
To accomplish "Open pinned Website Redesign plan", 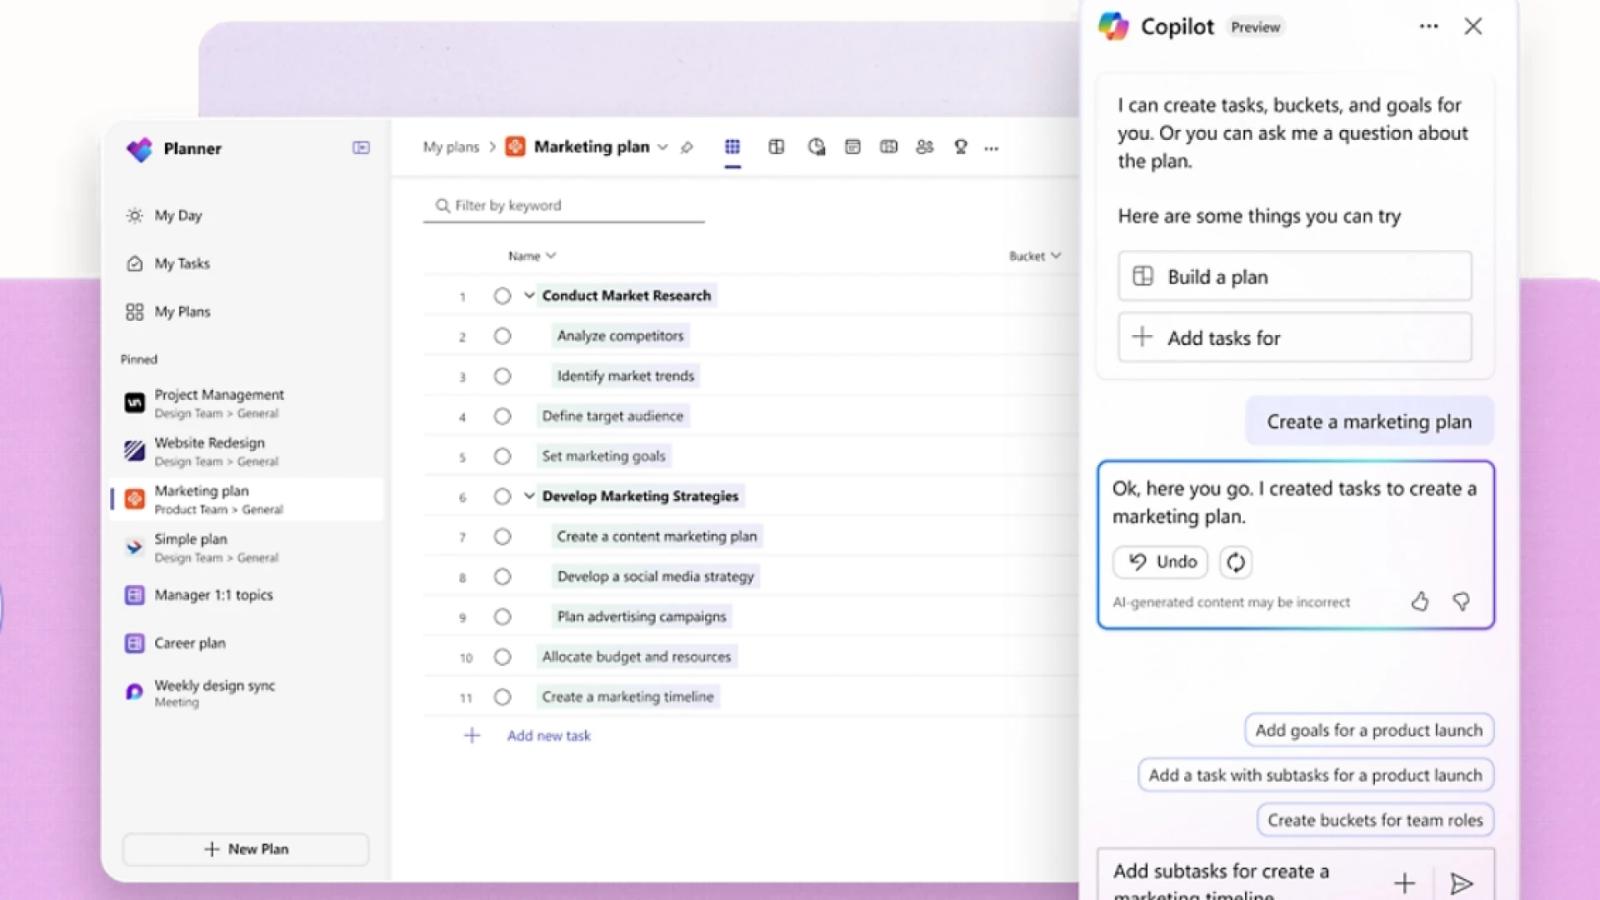I will [x=246, y=451].
